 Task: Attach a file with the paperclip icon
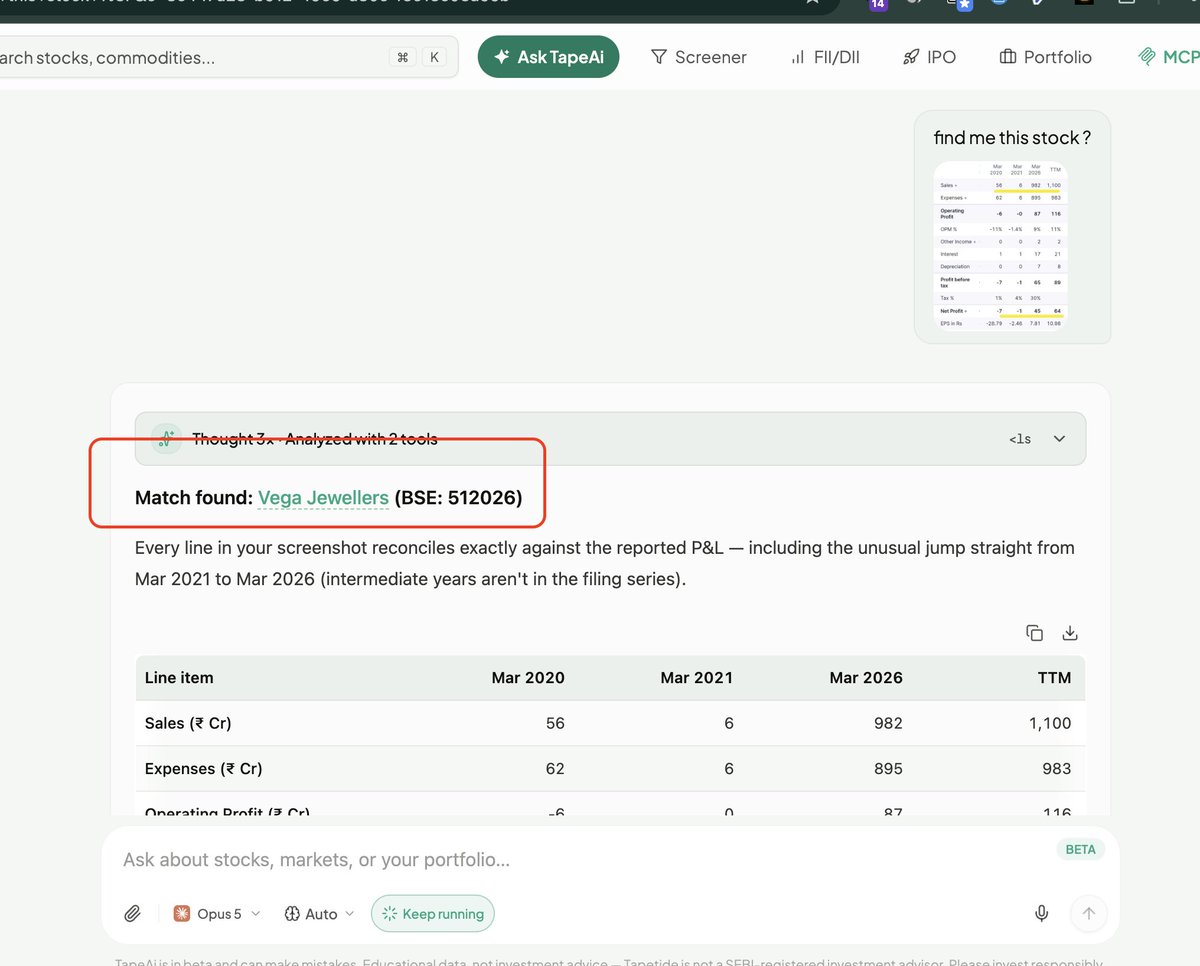132,913
